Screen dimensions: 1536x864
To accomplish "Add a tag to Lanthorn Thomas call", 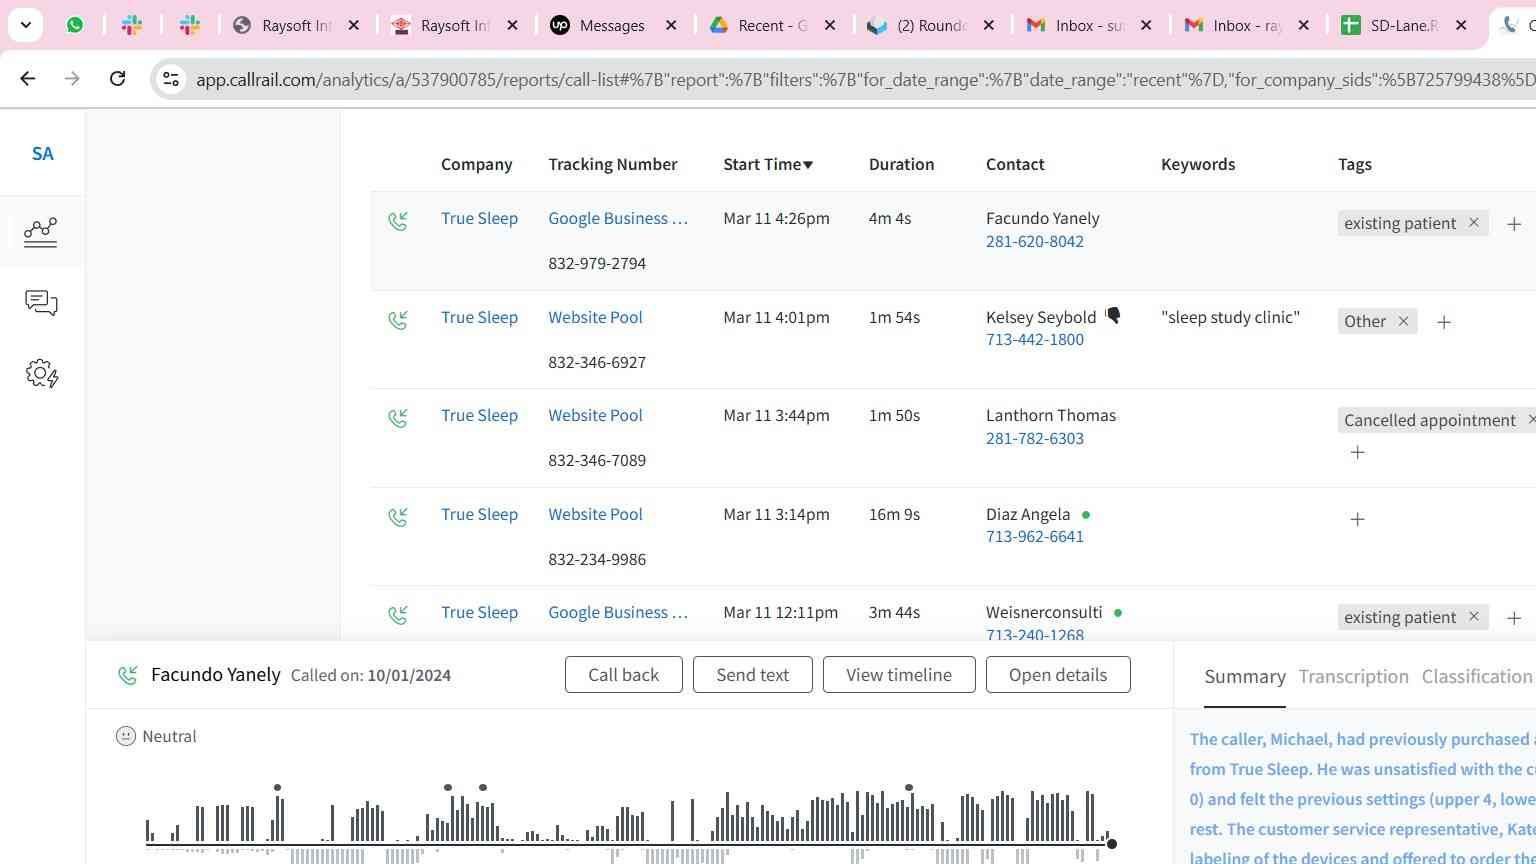I will click(x=1357, y=452).
